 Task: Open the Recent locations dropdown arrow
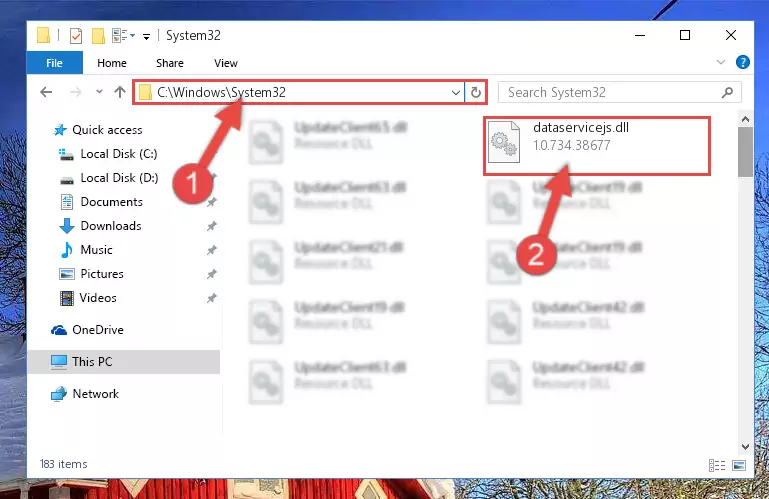click(99, 91)
